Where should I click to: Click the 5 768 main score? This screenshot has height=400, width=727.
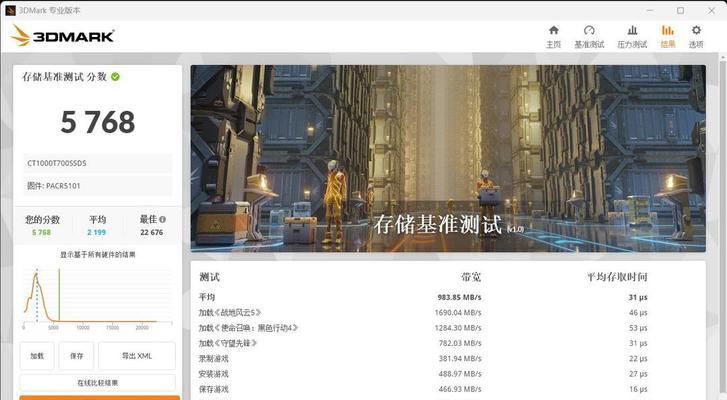98,122
